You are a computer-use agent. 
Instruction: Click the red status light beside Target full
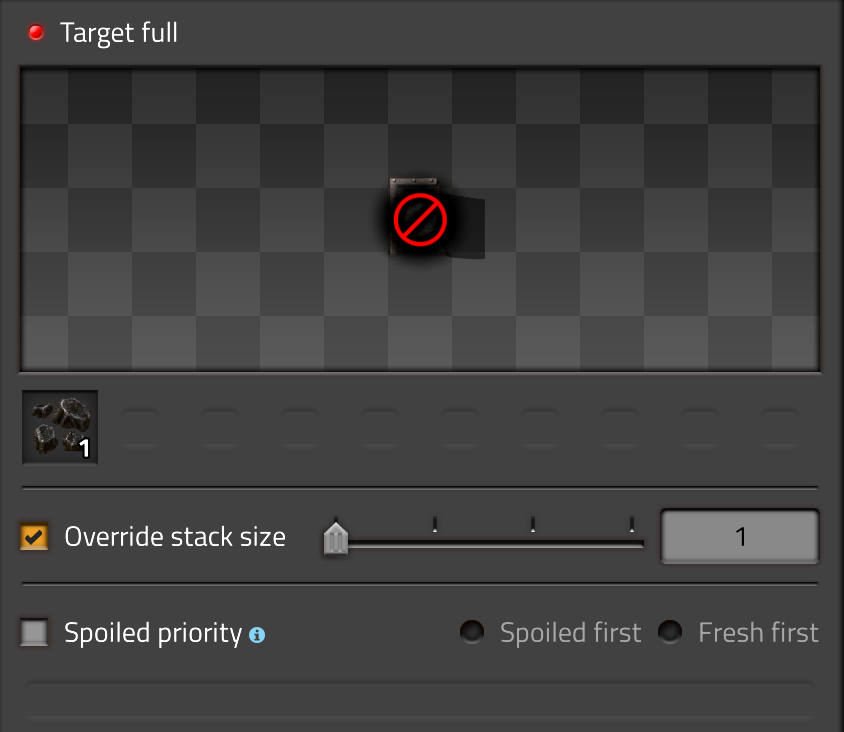coord(37,33)
